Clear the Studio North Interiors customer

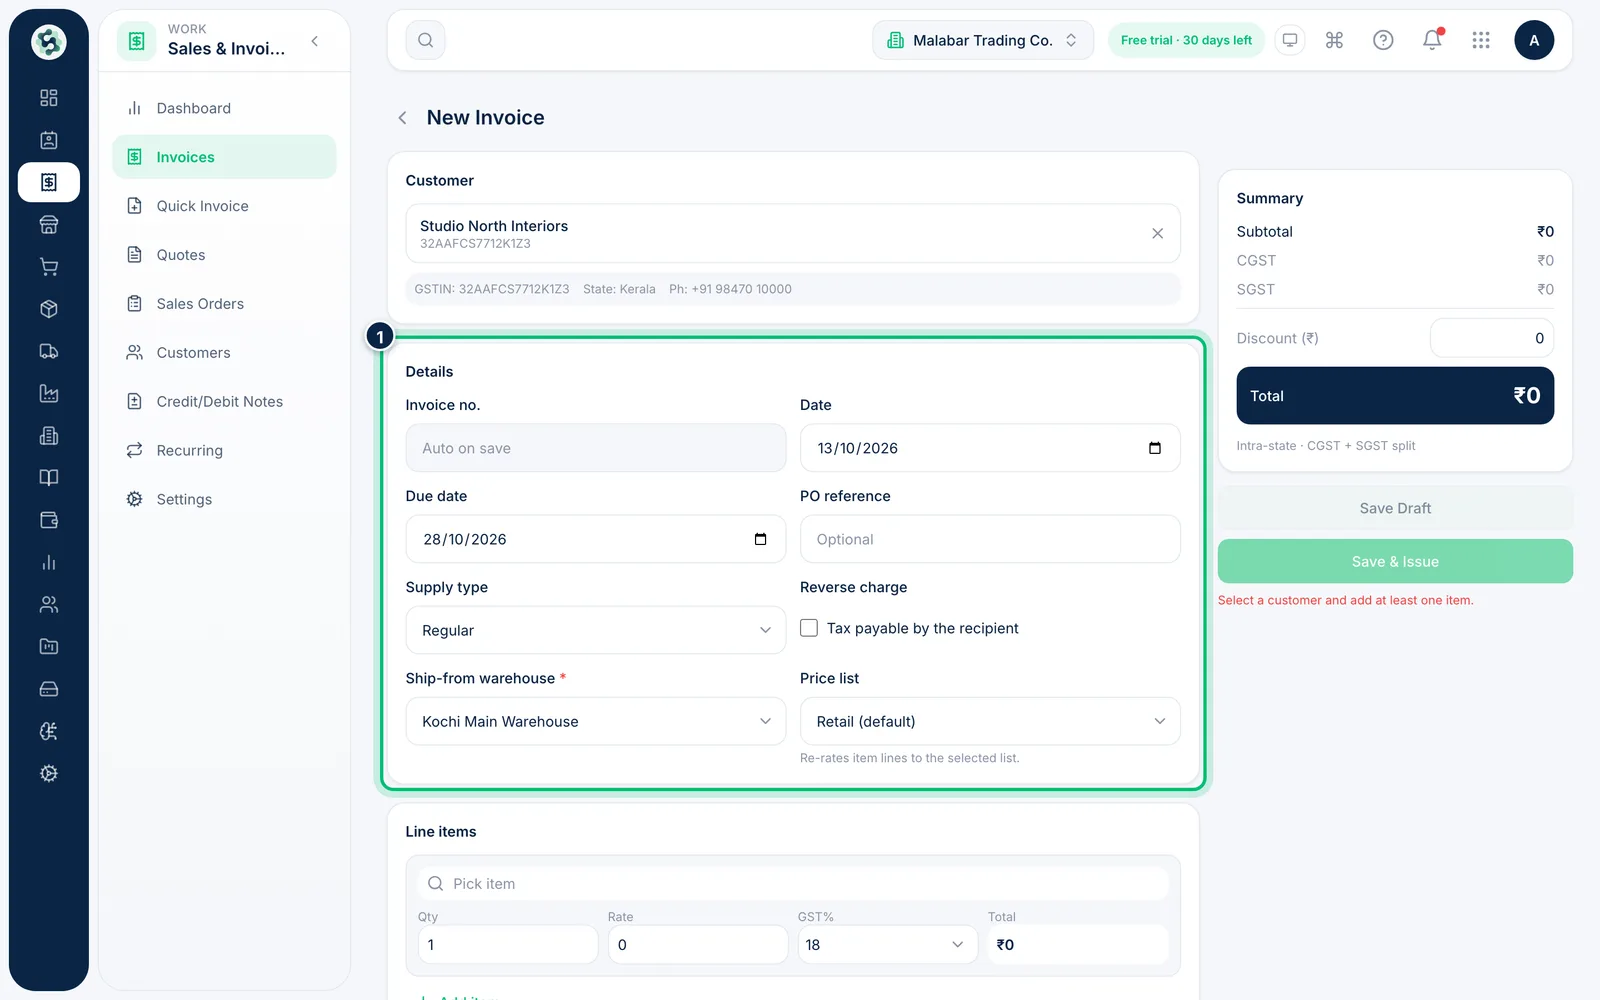[1157, 233]
